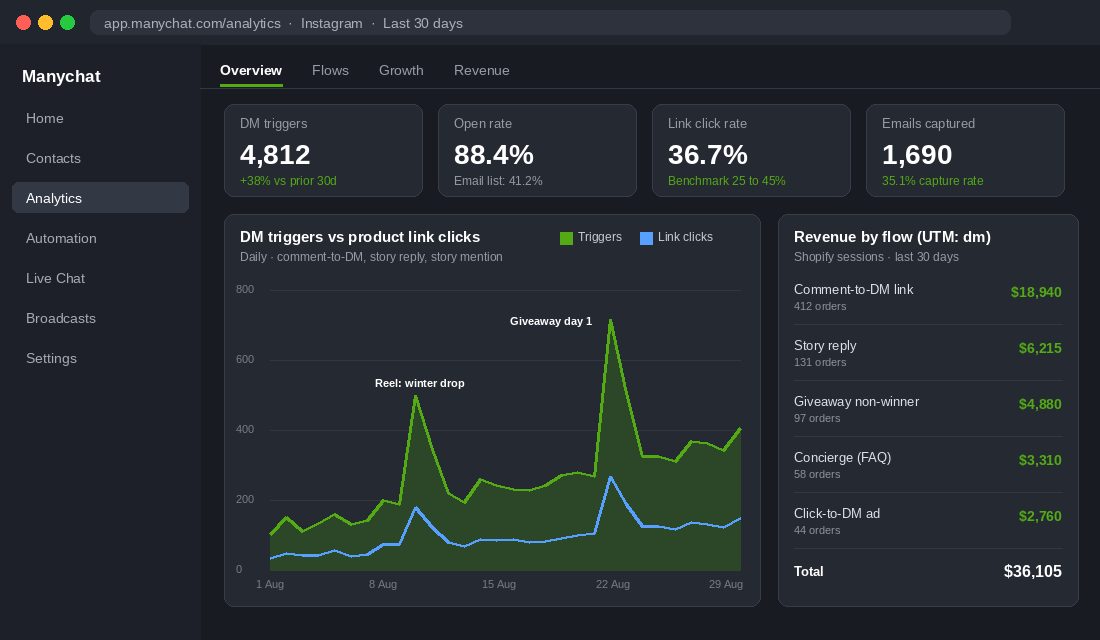Open the Revenue tab

point(482,71)
